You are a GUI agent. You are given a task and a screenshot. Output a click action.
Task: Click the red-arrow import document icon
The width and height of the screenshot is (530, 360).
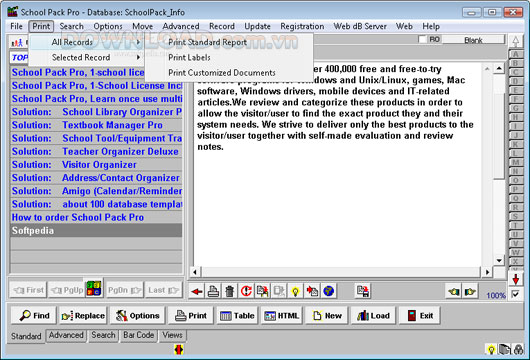[312, 291]
